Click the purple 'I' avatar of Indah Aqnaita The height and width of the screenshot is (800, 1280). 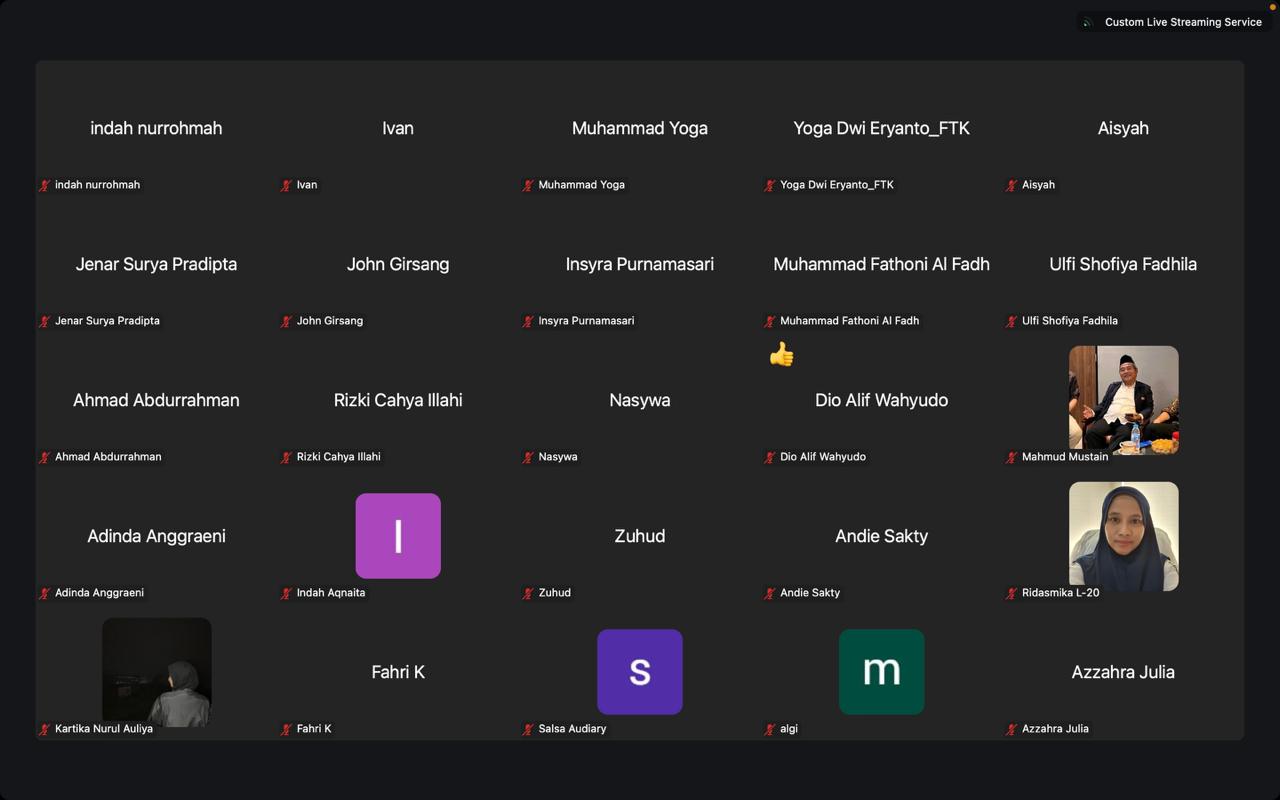pyautogui.click(x=398, y=536)
